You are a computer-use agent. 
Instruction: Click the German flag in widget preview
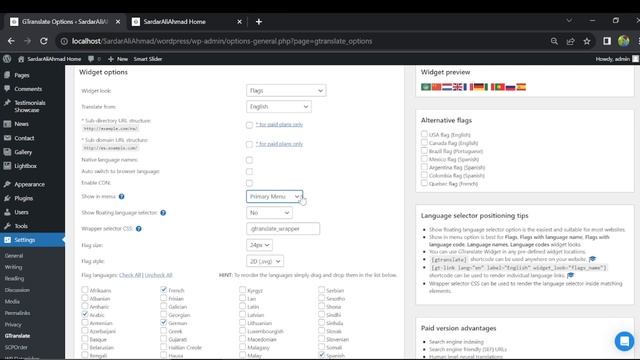479,87
